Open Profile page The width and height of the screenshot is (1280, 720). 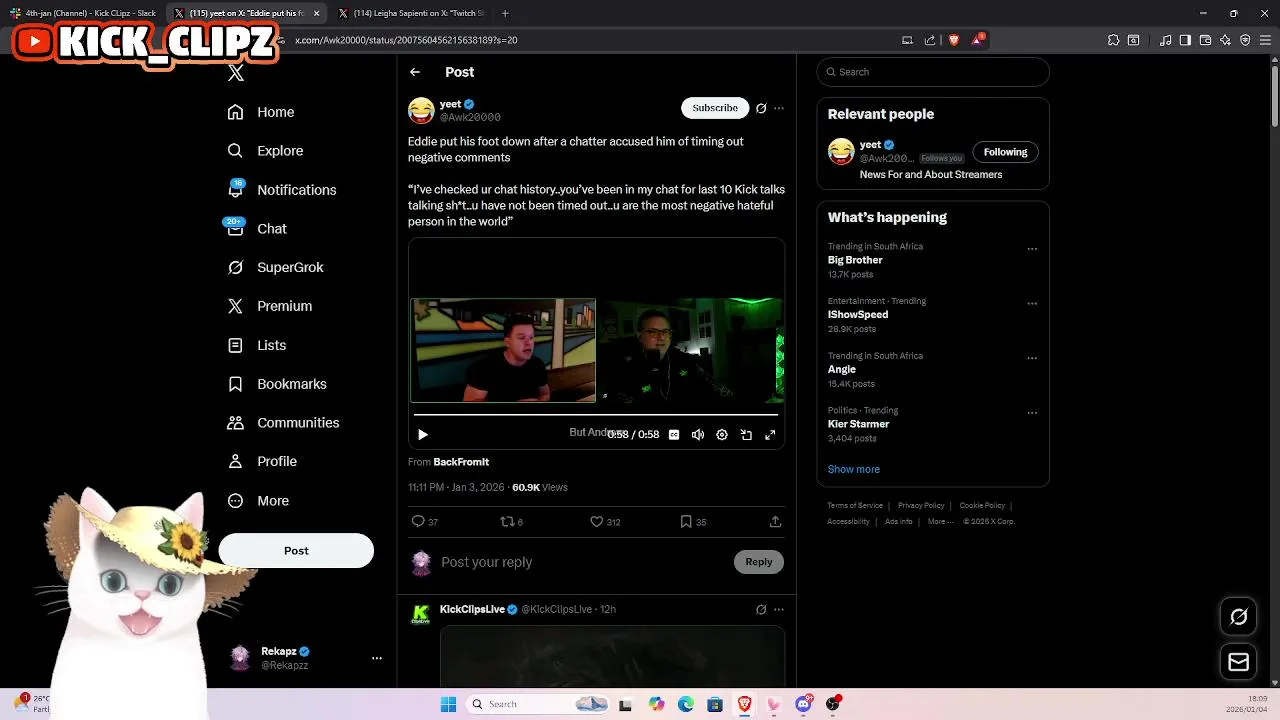(x=262, y=461)
